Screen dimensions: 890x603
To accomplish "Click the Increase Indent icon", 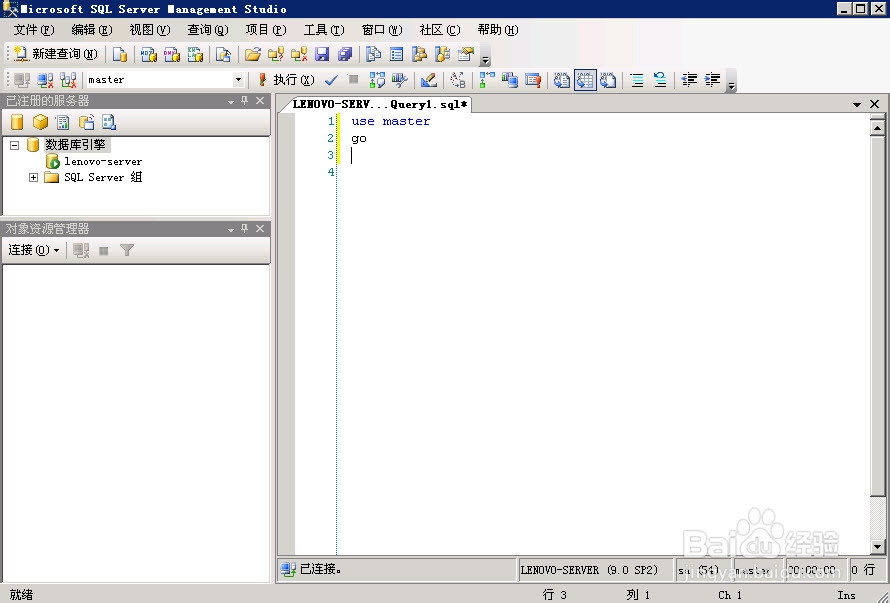I will point(712,80).
